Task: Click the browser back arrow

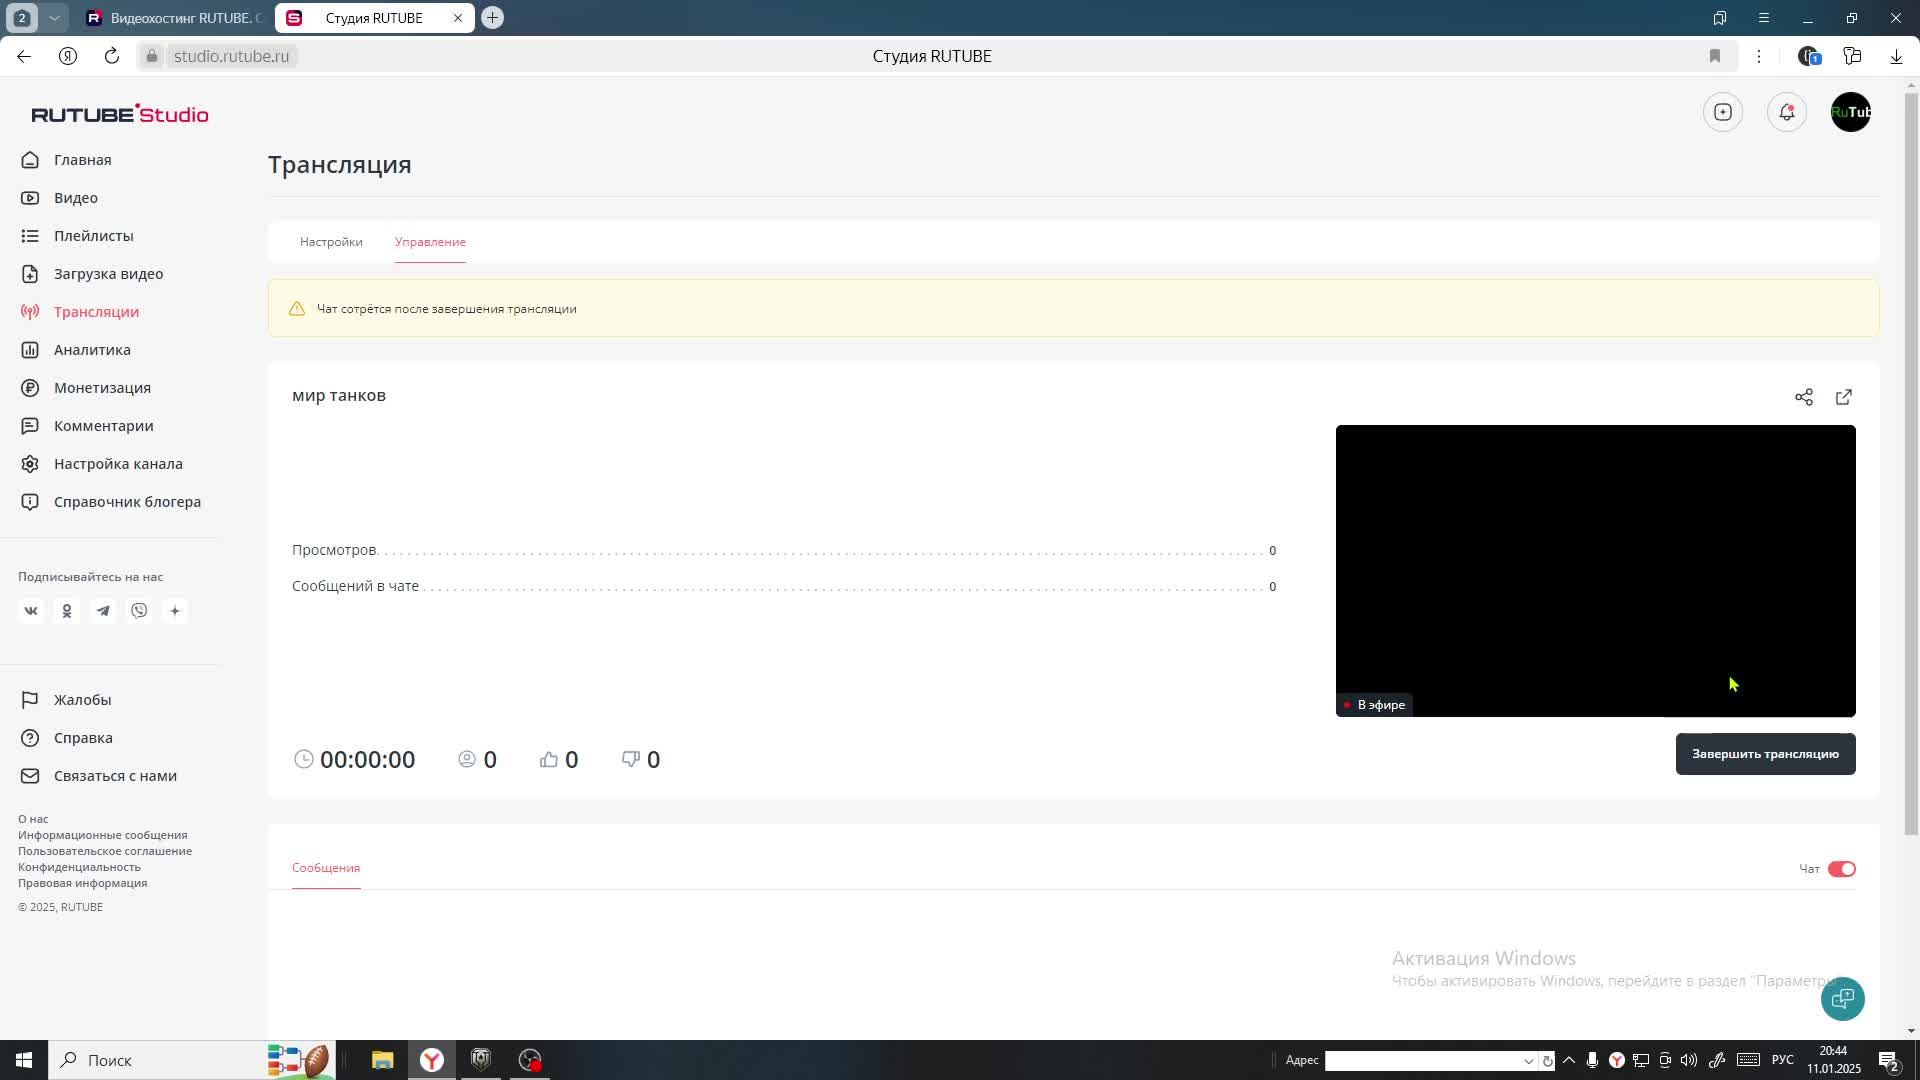Action: click(24, 56)
